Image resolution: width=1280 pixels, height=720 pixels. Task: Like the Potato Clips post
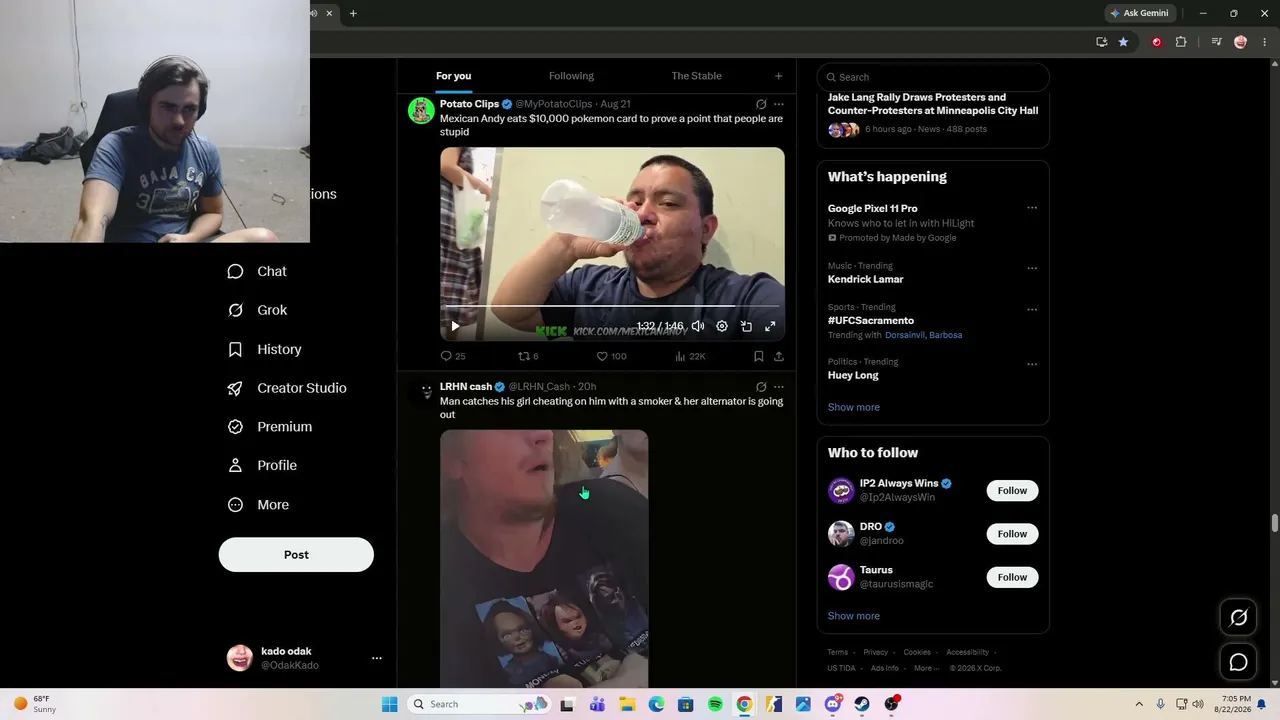[611, 356]
